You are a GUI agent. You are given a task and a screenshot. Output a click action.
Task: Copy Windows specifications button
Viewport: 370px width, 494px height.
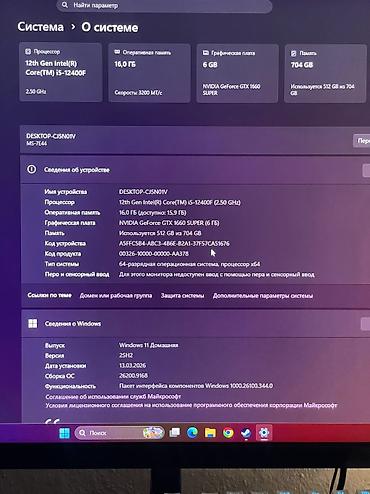point(365,324)
